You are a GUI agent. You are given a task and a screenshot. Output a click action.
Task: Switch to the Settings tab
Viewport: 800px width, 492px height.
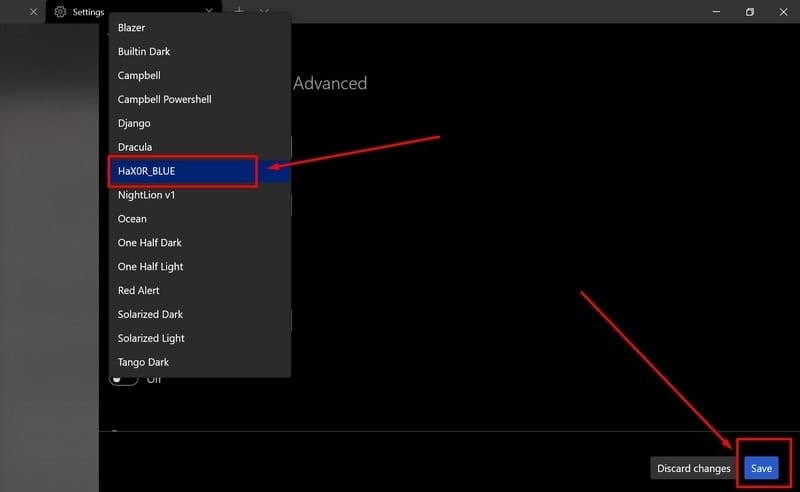(x=134, y=11)
